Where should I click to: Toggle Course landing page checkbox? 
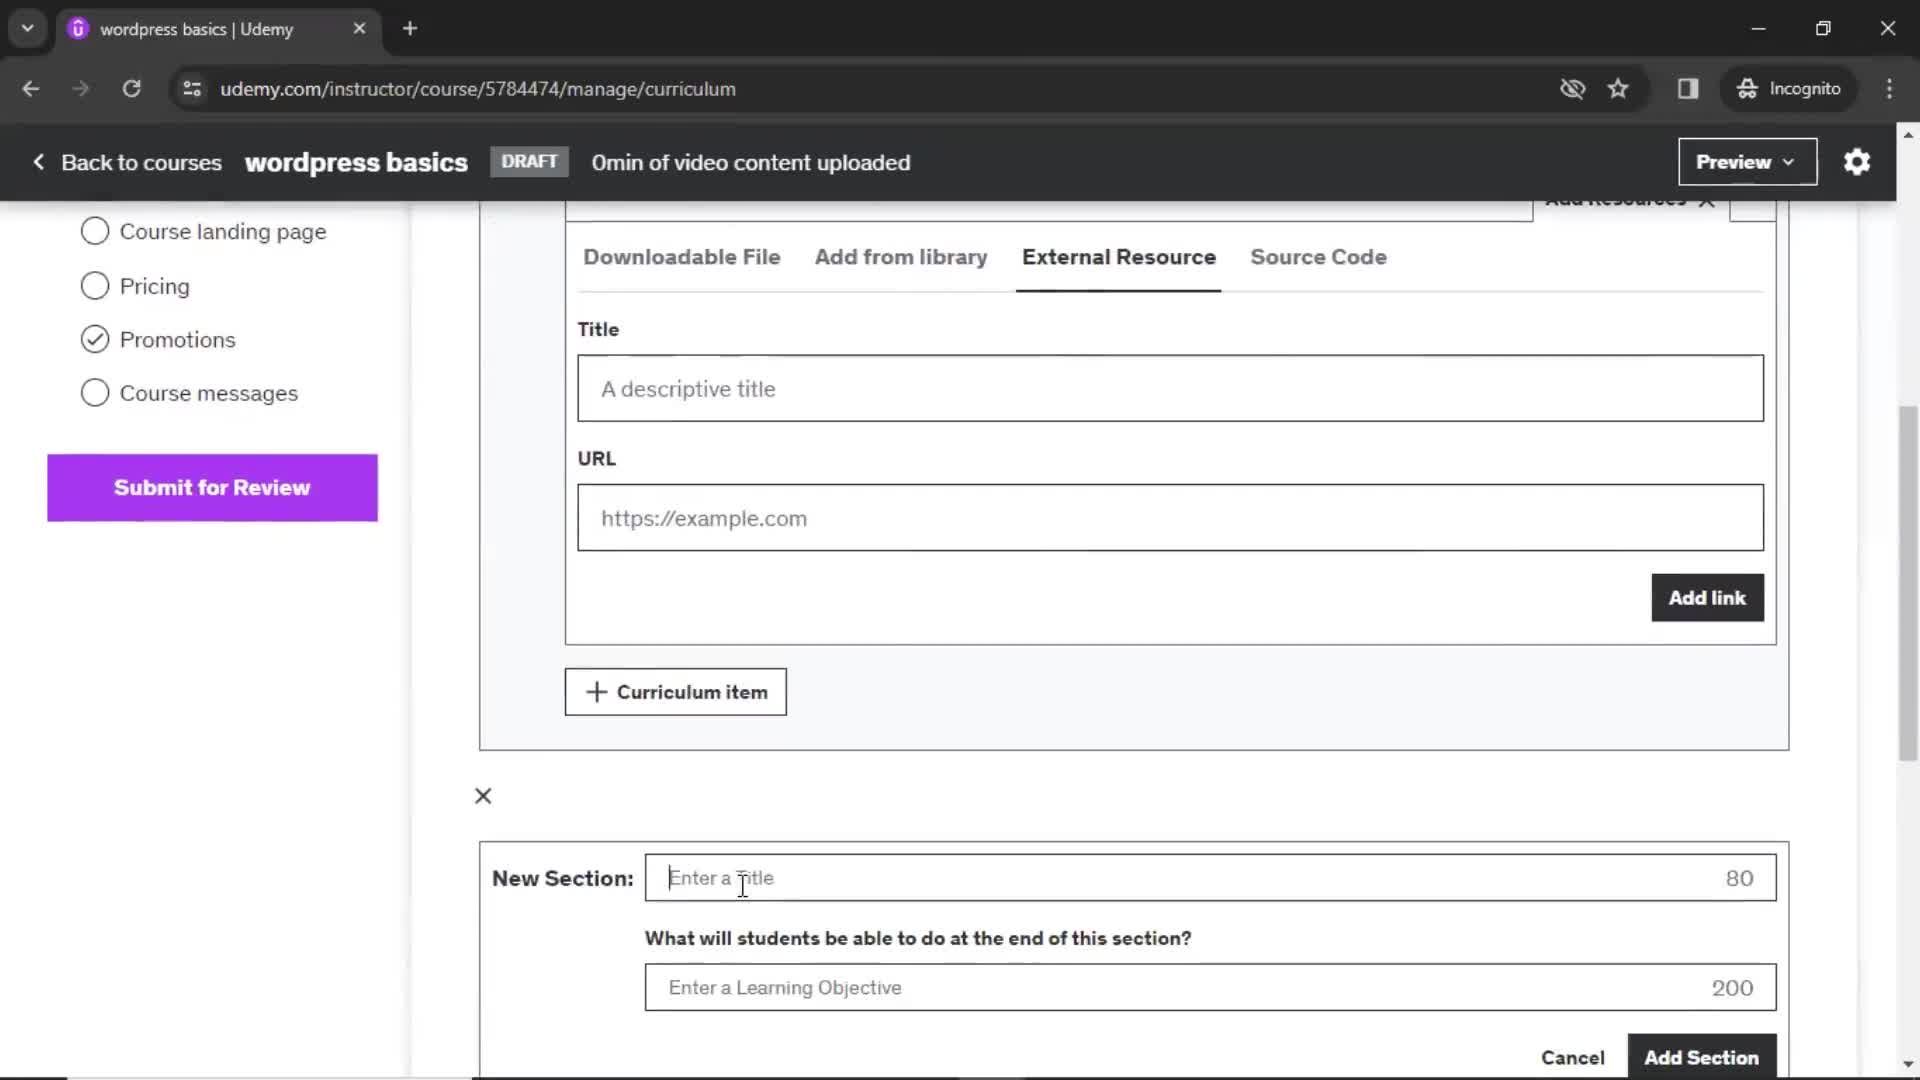point(94,231)
